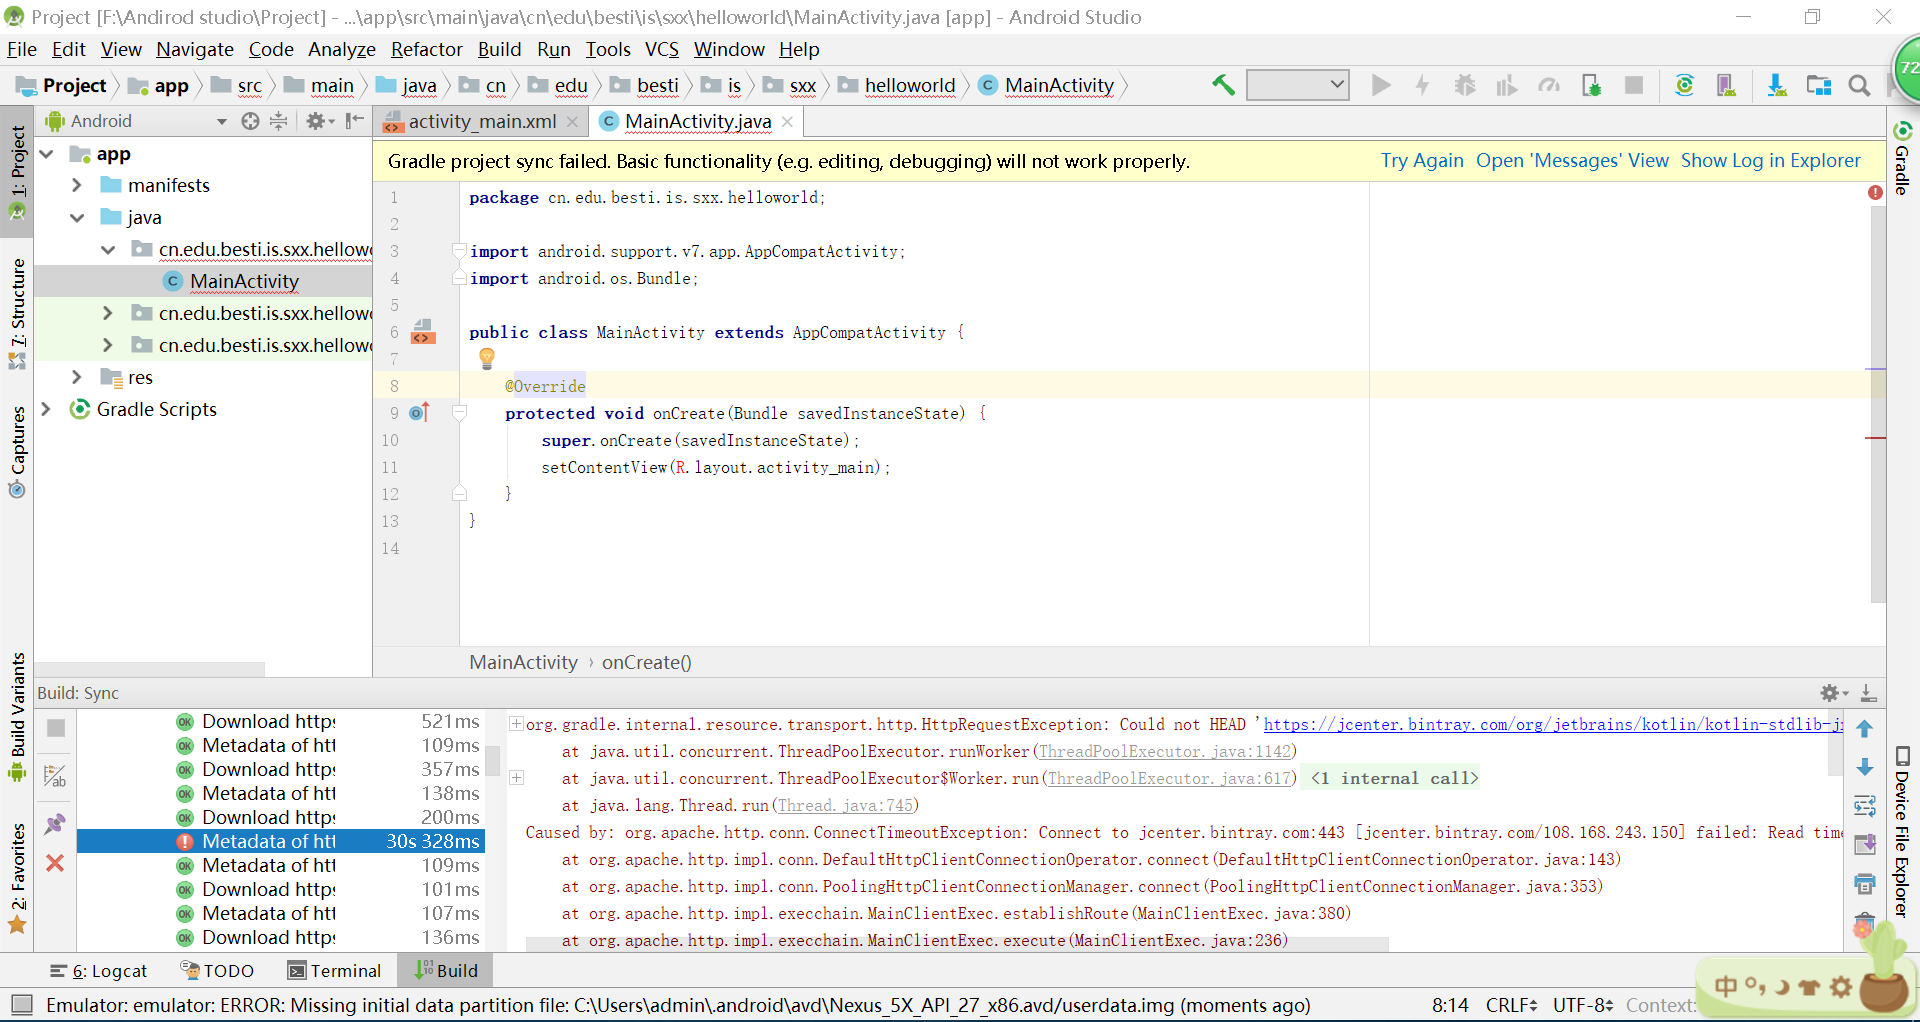This screenshot has width=1920, height=1022.
Task: Click the error indicator at editor top right
Action: [1875, 192]
